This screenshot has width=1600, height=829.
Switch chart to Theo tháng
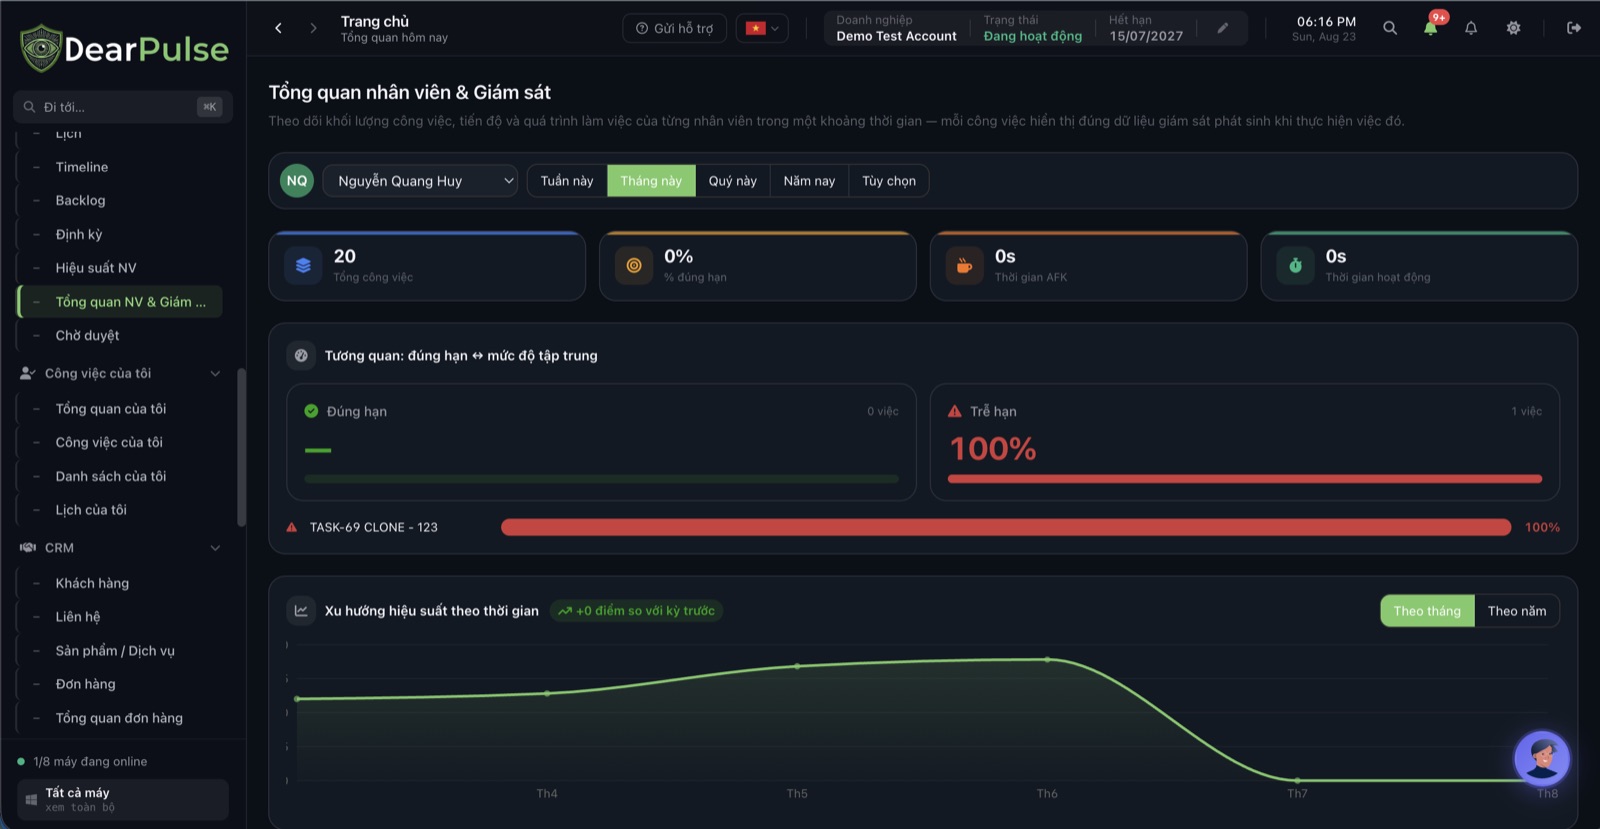(1427, 611)
